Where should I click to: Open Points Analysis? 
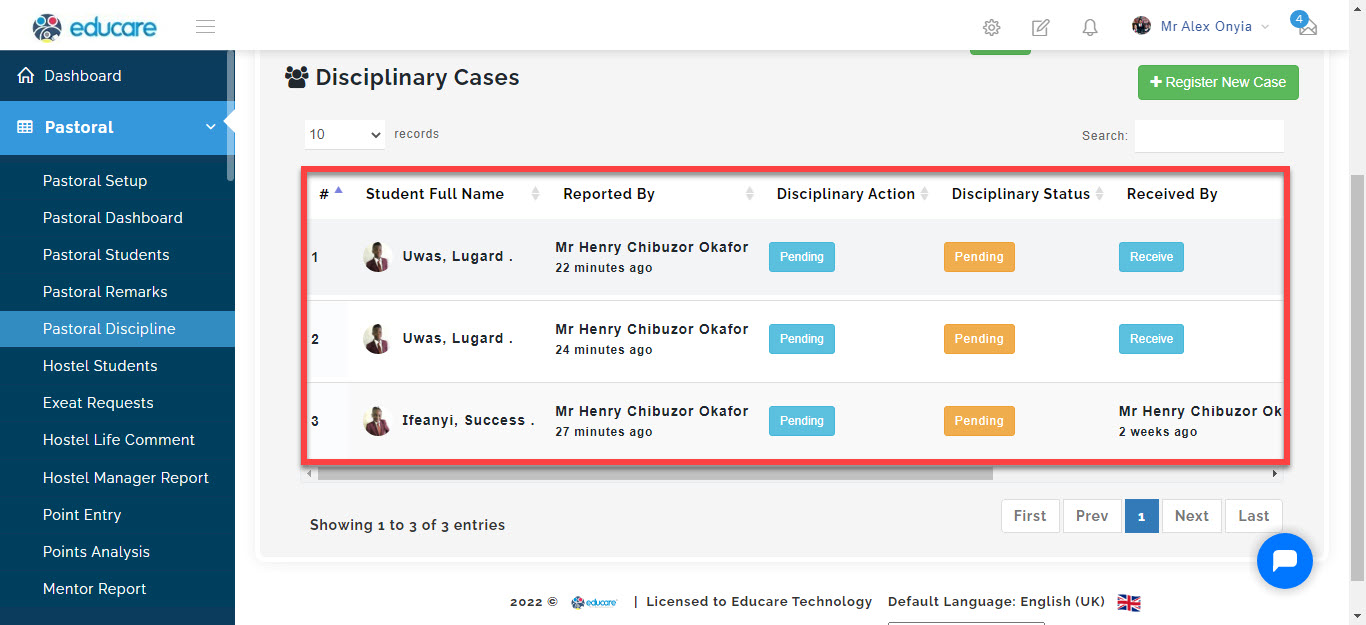pos(96,552)
